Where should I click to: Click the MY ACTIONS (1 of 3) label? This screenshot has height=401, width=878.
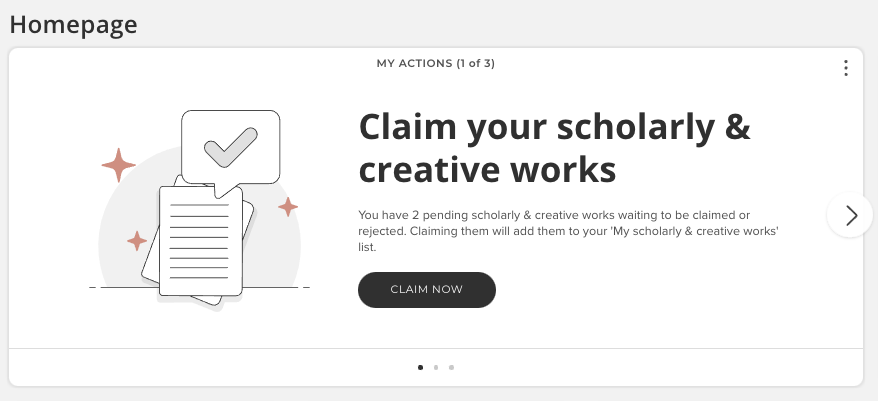tap(435, 64)
